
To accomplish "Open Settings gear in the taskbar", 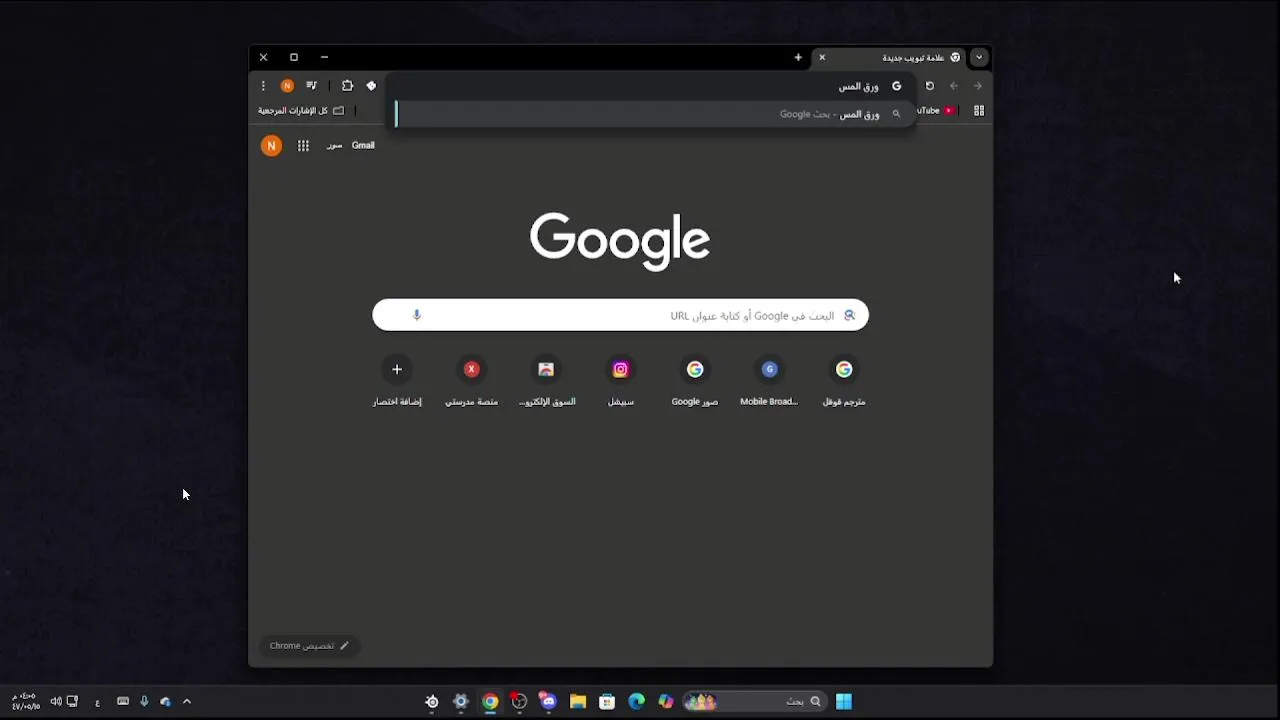I will pos(461,701).
